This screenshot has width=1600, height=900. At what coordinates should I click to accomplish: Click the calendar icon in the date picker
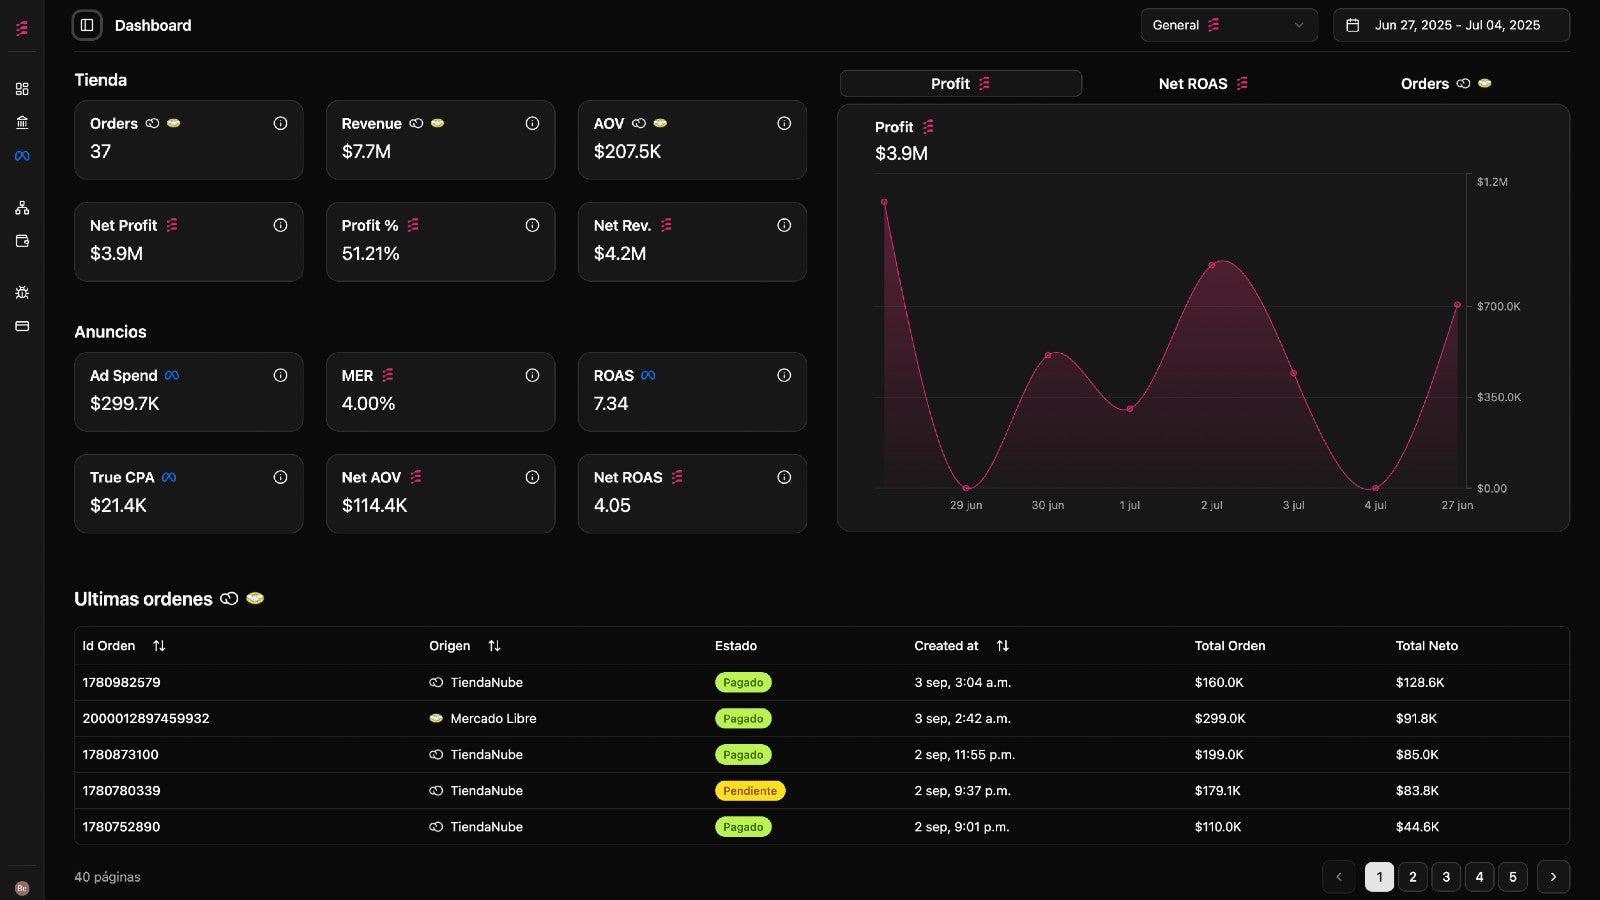click(1355, 25)
